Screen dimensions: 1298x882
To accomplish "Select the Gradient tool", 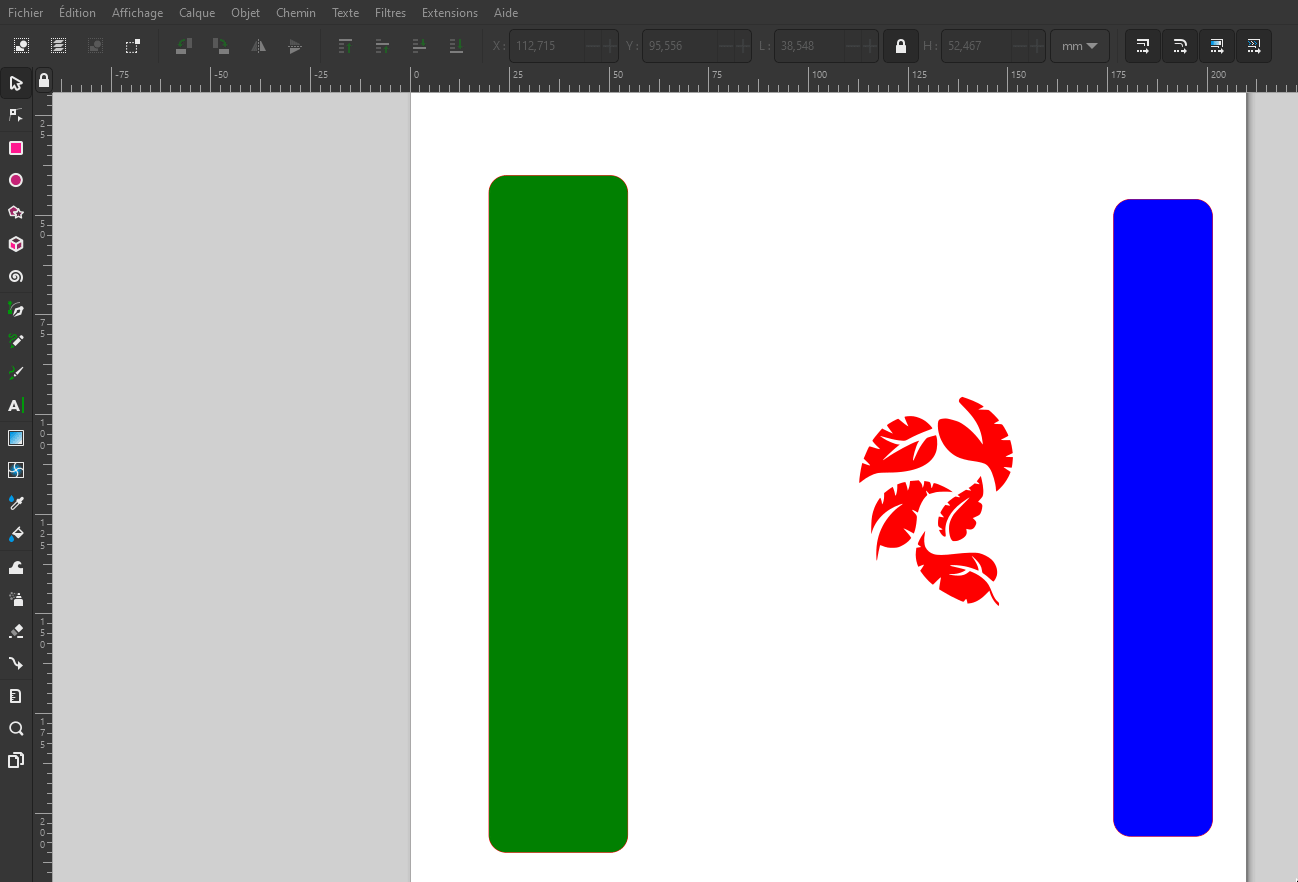I will tap(16, 437).
